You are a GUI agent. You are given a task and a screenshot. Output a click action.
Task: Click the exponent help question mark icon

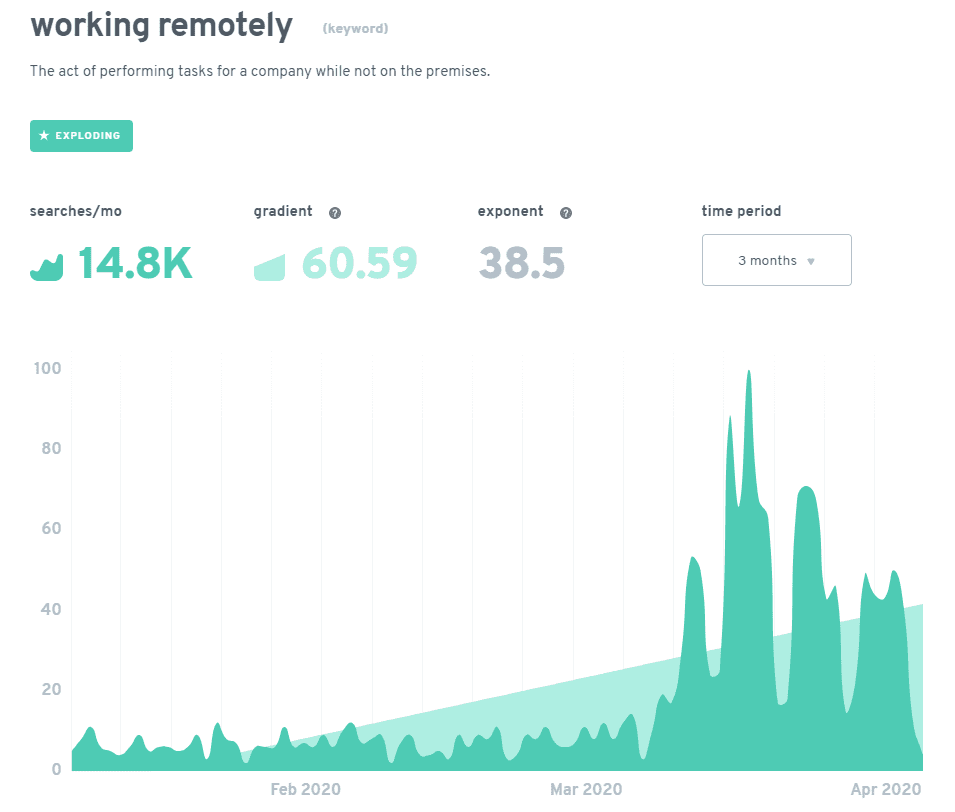tap(566, 213)
